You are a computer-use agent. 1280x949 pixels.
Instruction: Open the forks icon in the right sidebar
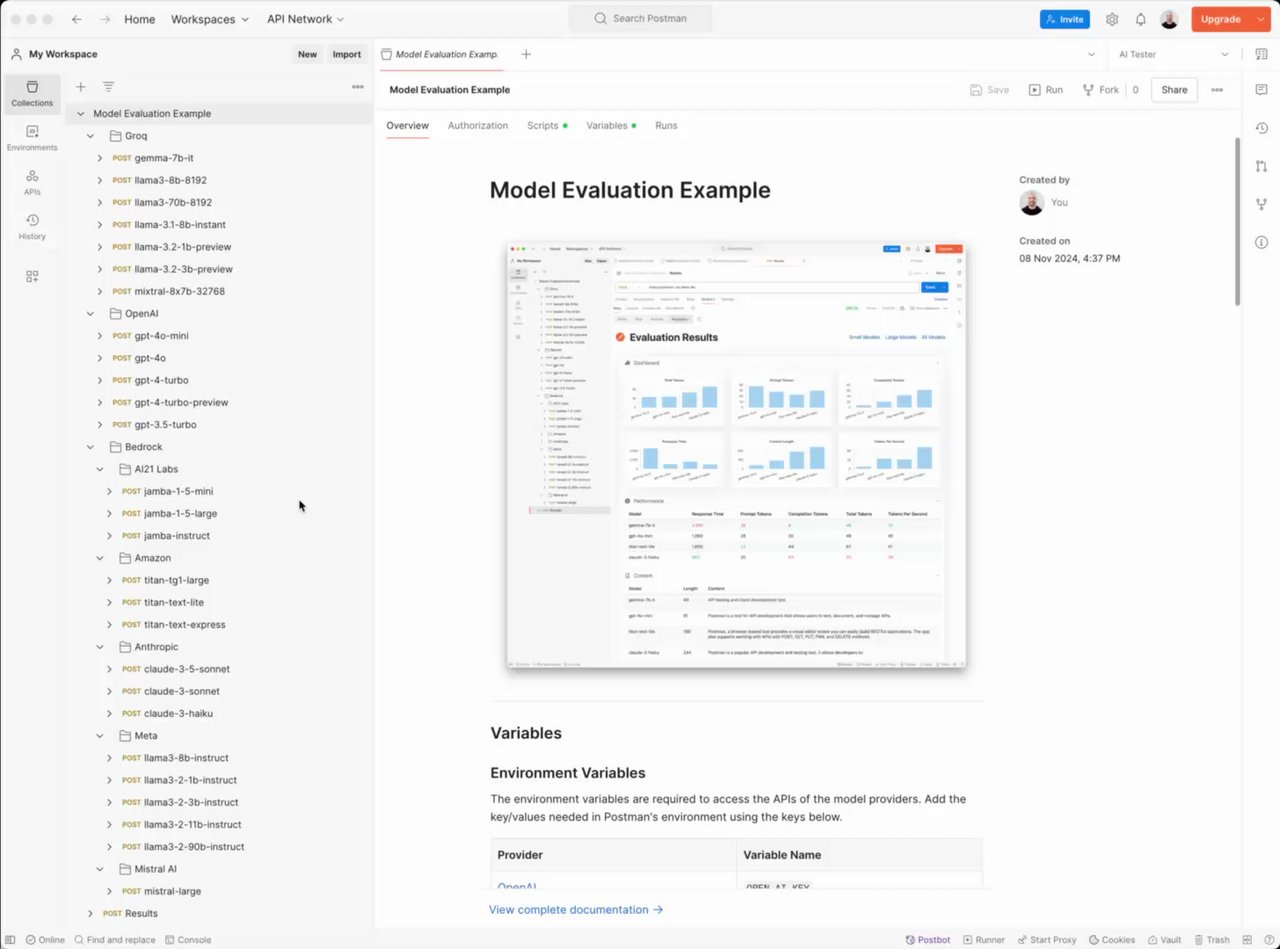pos(1261,204)
